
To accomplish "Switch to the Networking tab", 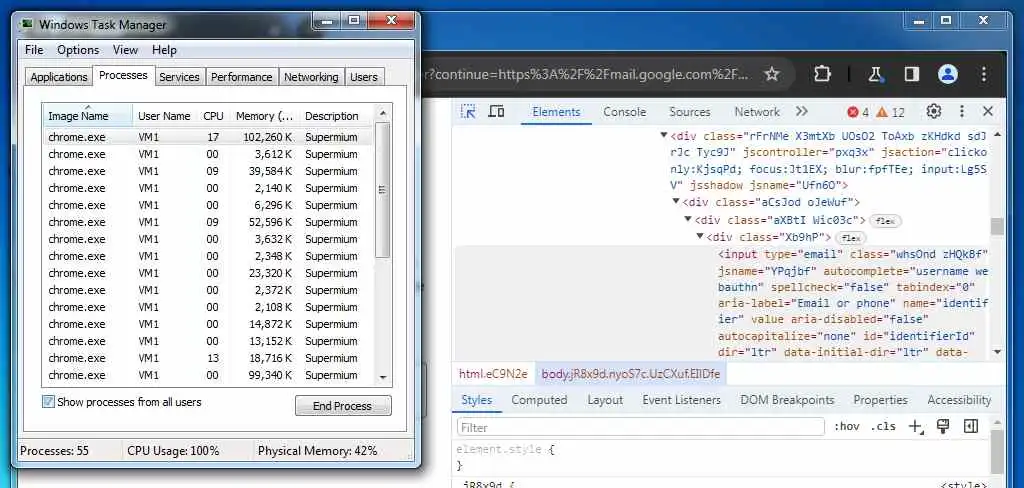I will pyautogui.click(x=311, y=77).
